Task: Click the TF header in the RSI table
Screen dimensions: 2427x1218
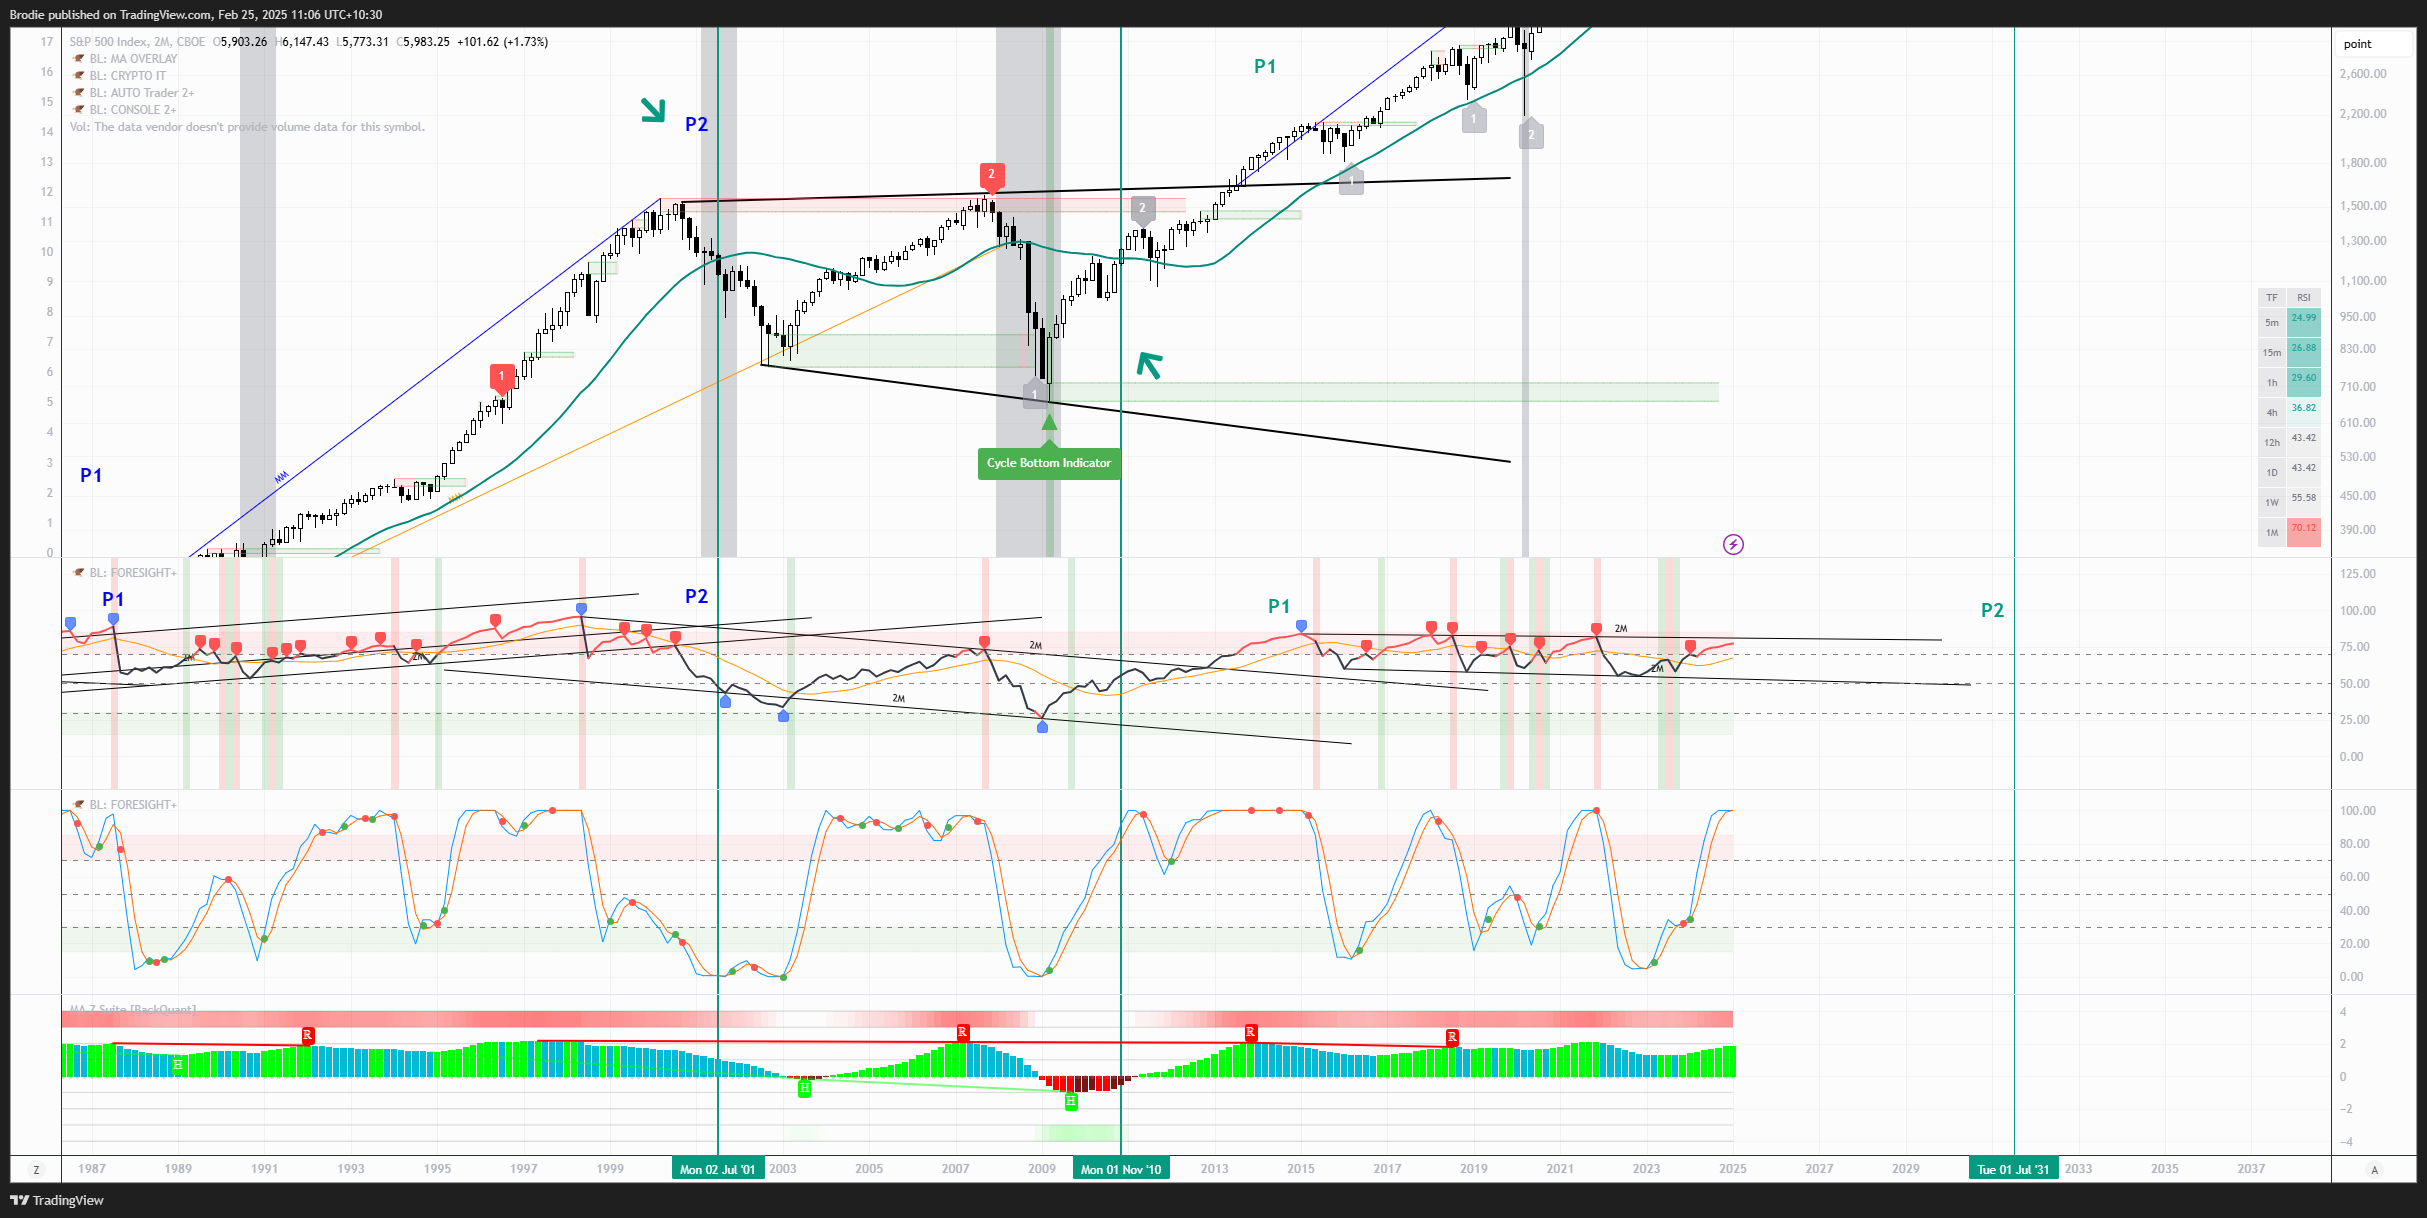Action: (x=2272, y=298)
